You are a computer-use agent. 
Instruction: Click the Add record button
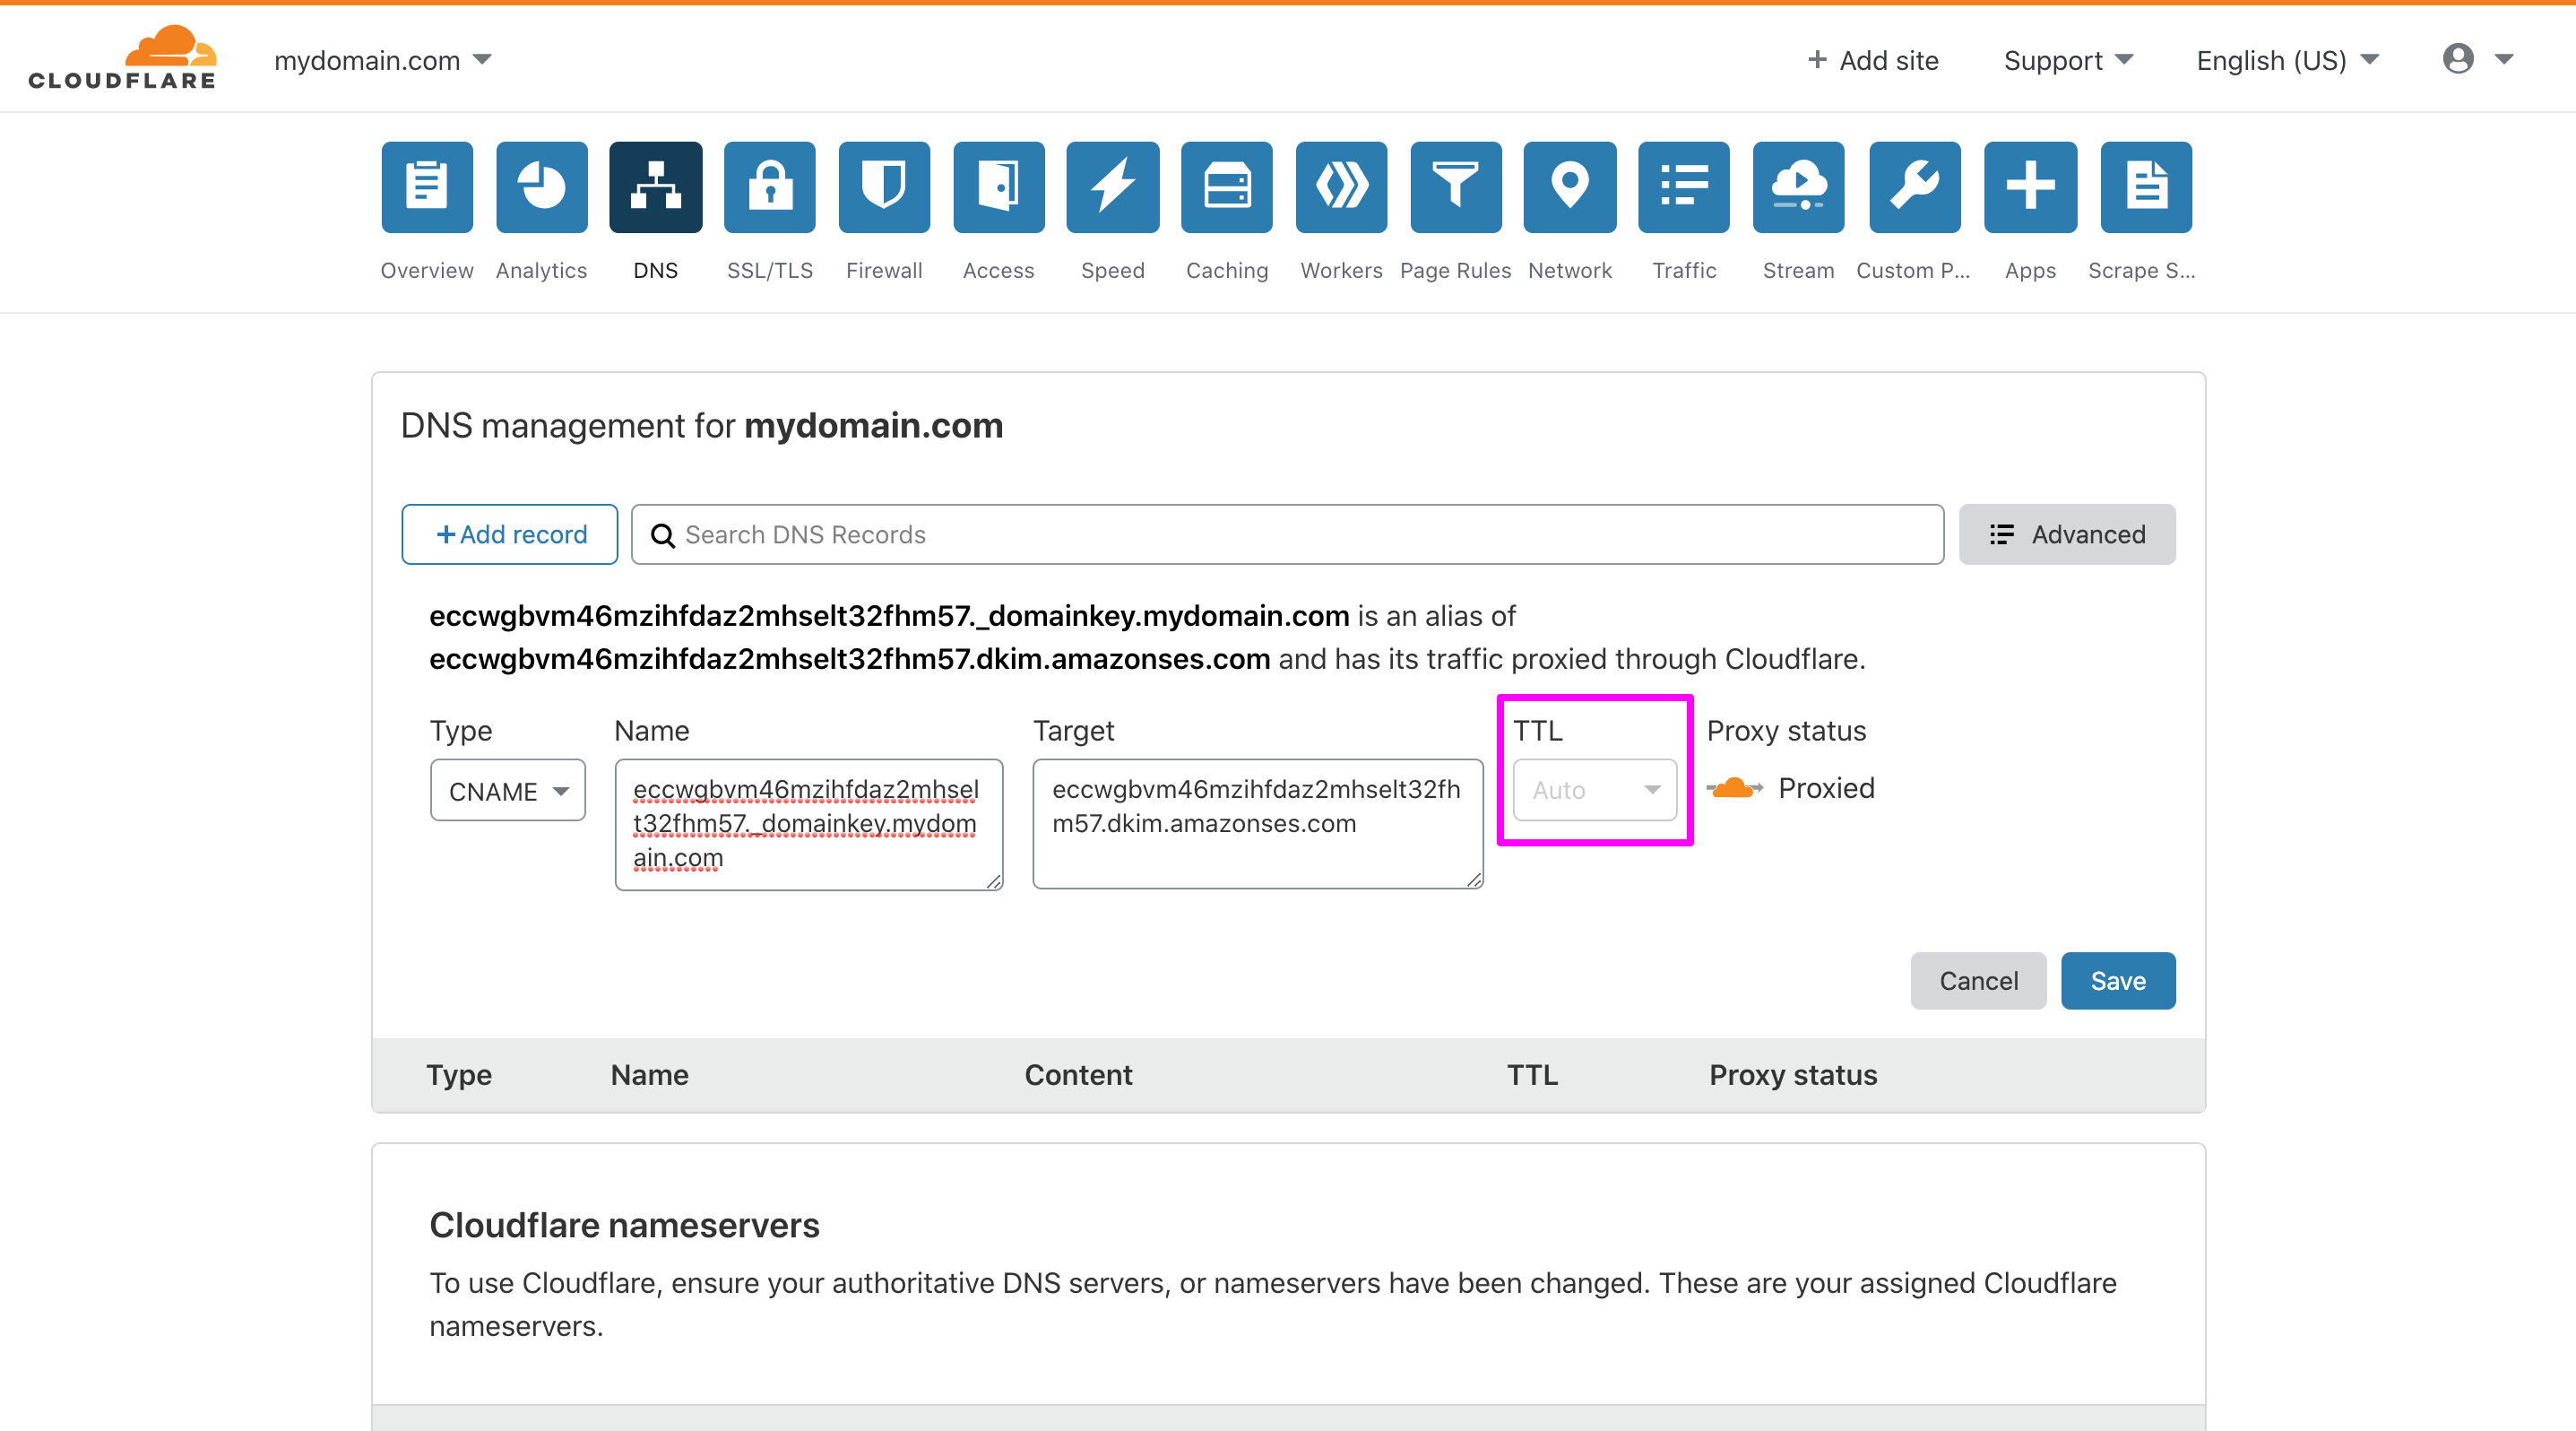511,534
